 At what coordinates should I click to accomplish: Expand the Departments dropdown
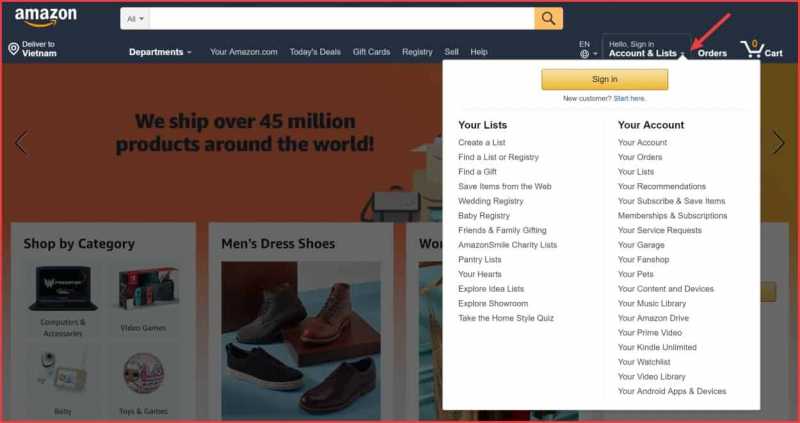(160, 52)
